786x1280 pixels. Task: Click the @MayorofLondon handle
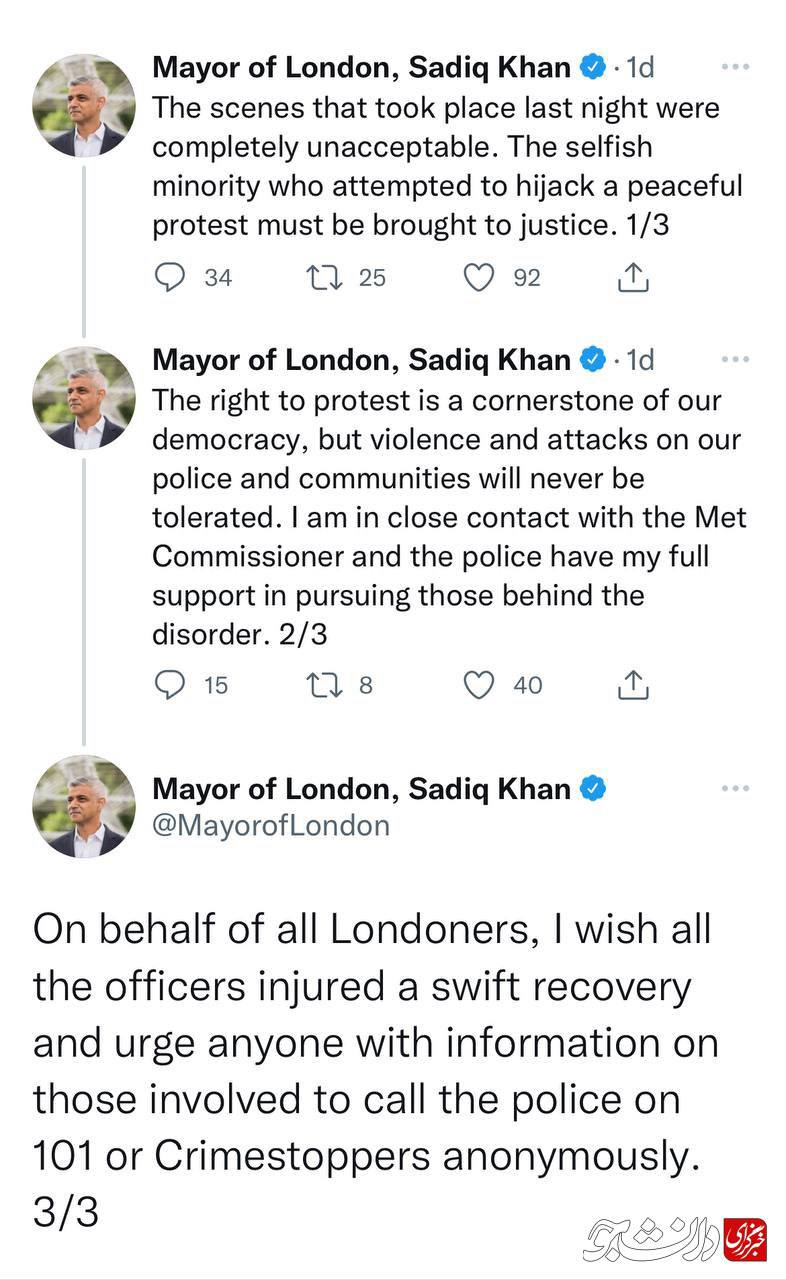pyautogui.click(x=271, y=825)
